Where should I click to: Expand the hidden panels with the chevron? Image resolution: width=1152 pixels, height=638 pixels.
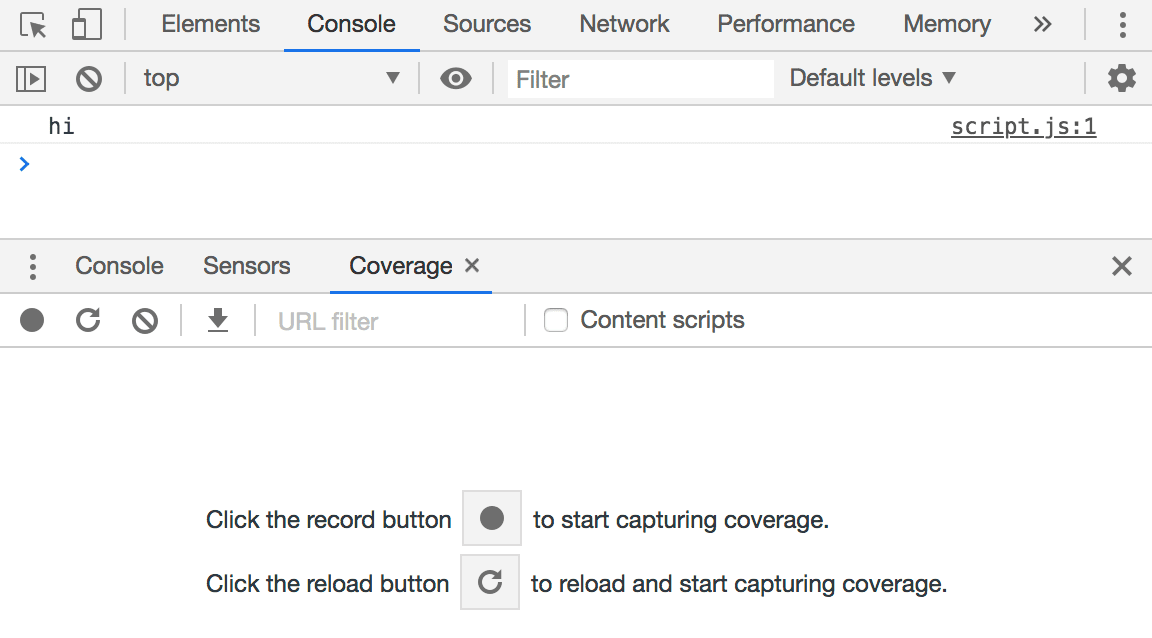1042,23
